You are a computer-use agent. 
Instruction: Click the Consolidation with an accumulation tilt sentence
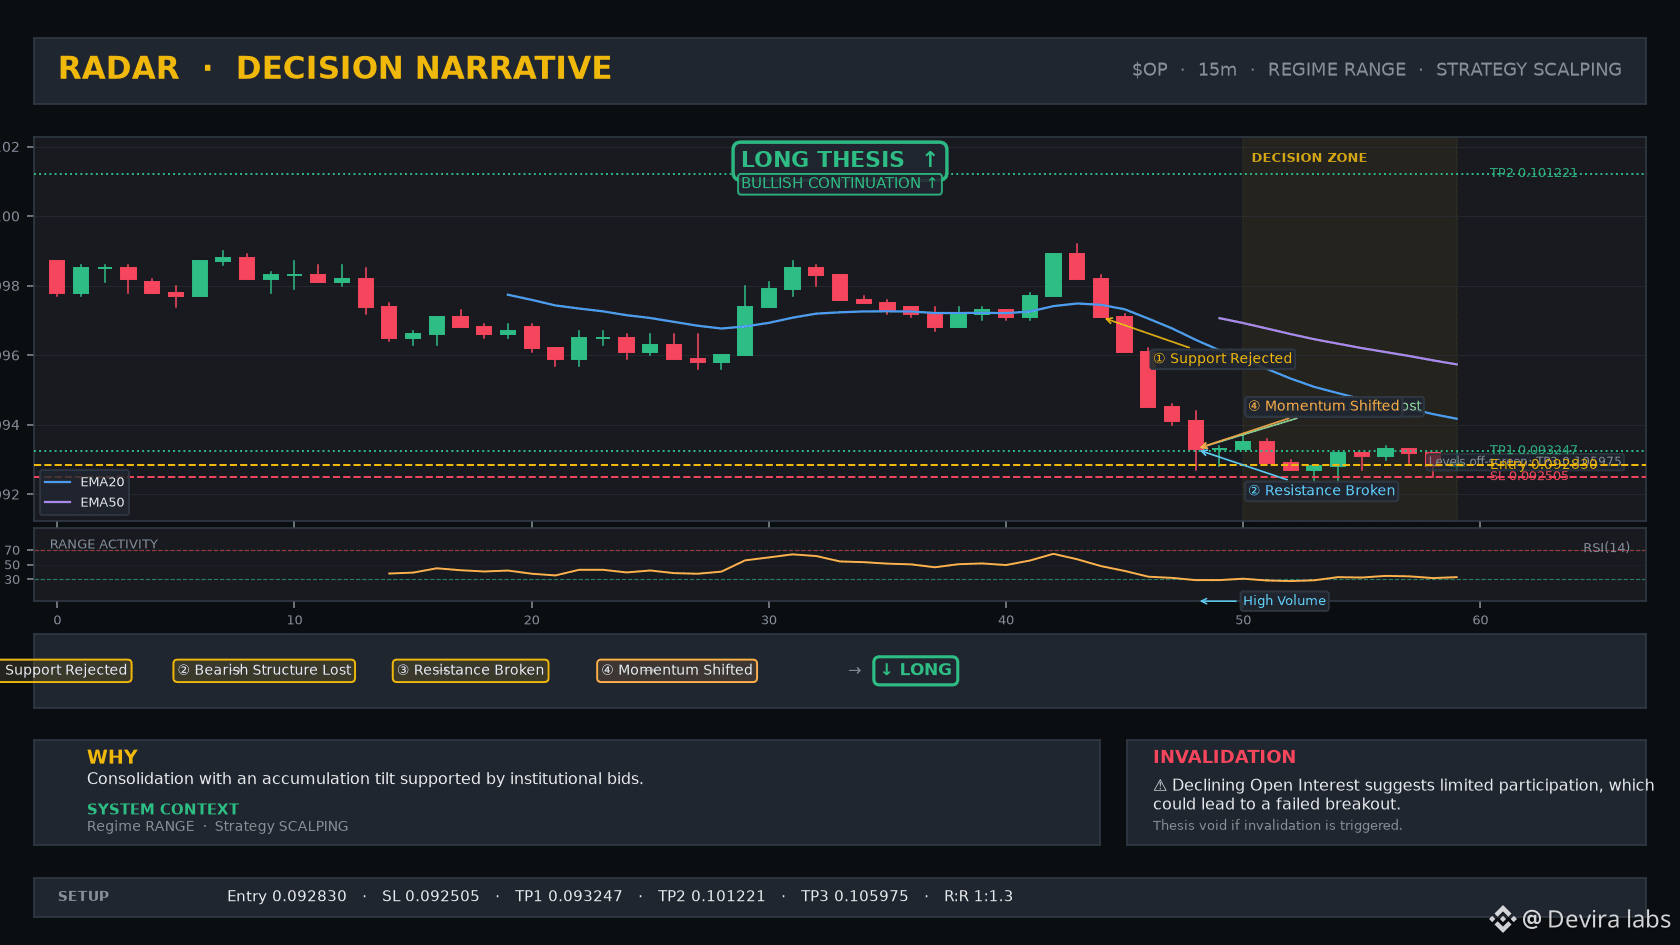[365, 779]
